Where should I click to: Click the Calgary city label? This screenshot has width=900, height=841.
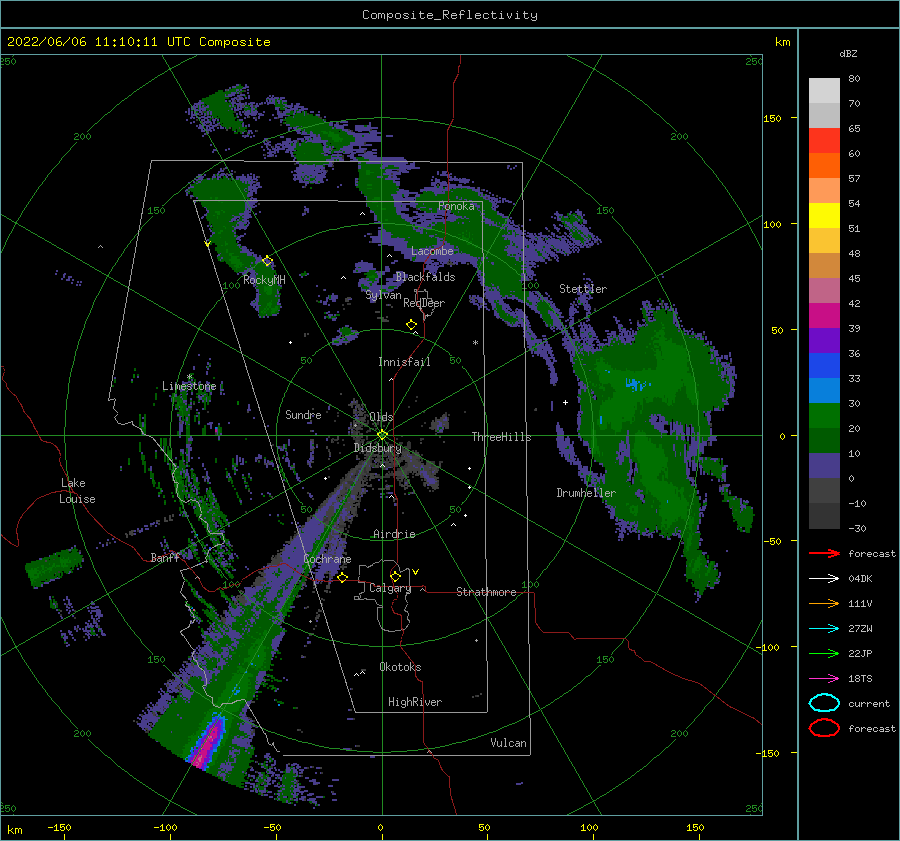[x=390, y=588]
